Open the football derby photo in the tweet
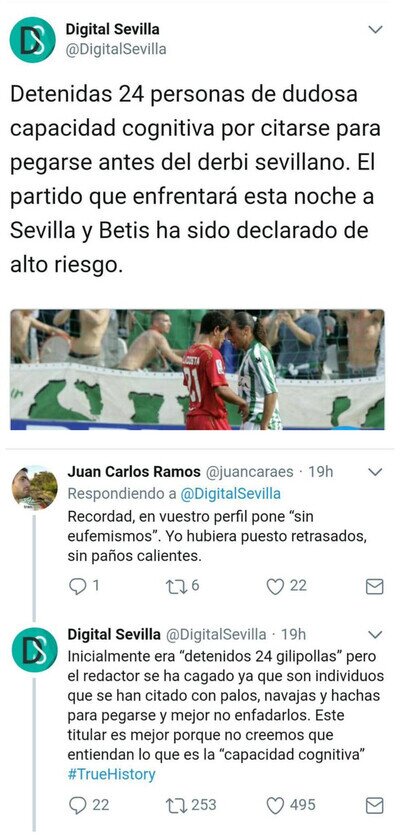This screenshot has height=835, width=400. (x=197, y=370)
